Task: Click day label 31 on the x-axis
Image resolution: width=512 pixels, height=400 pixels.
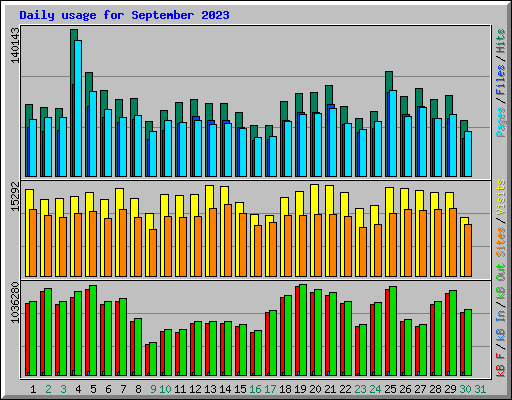Action: click(x=480, y=389)
